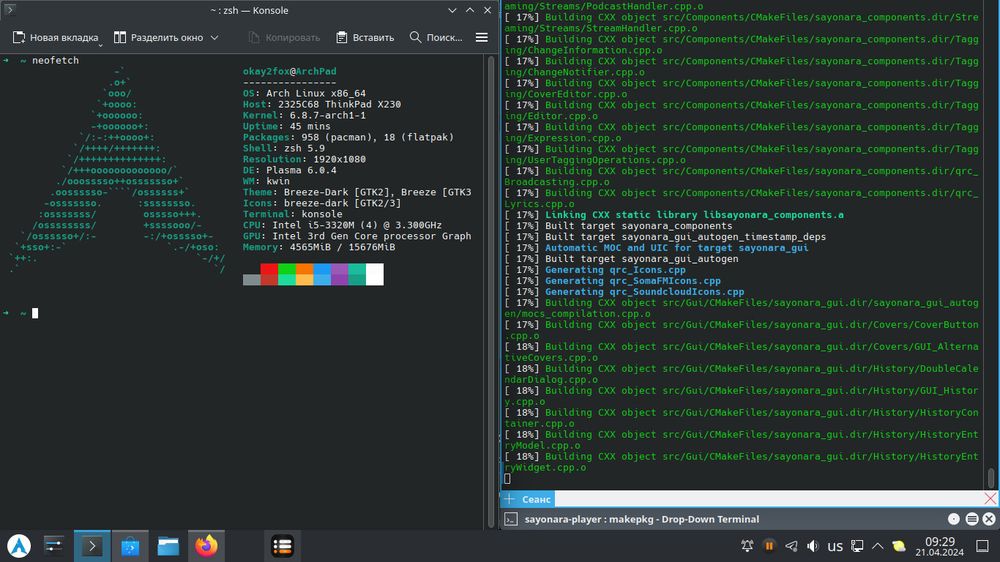Screen dimensions: 1000x562
Task: Click the Telegram tray icon
Action: pyautogui.click(x=791, y=546)
